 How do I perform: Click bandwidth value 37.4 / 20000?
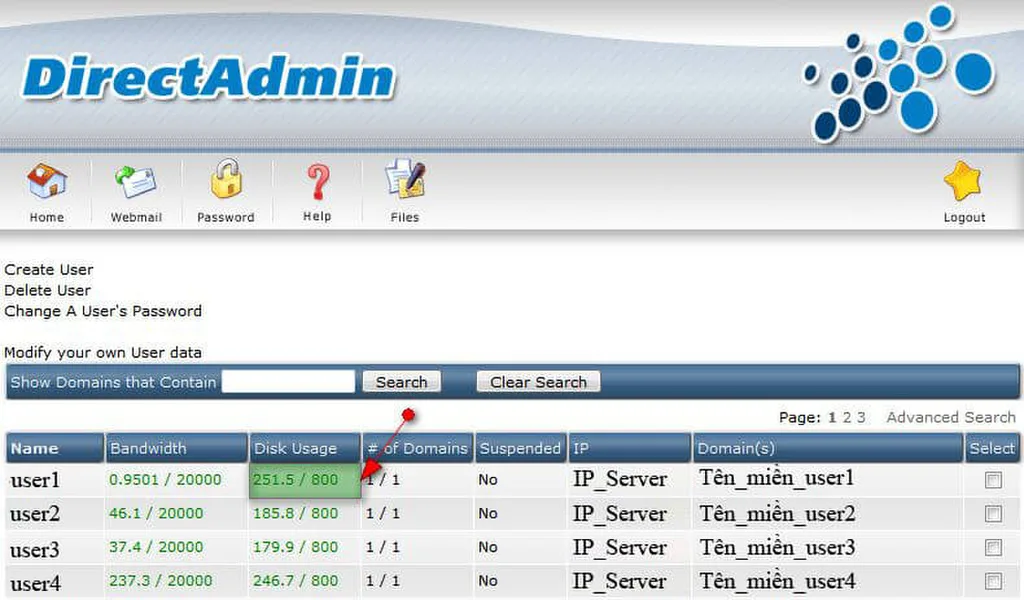156,547
